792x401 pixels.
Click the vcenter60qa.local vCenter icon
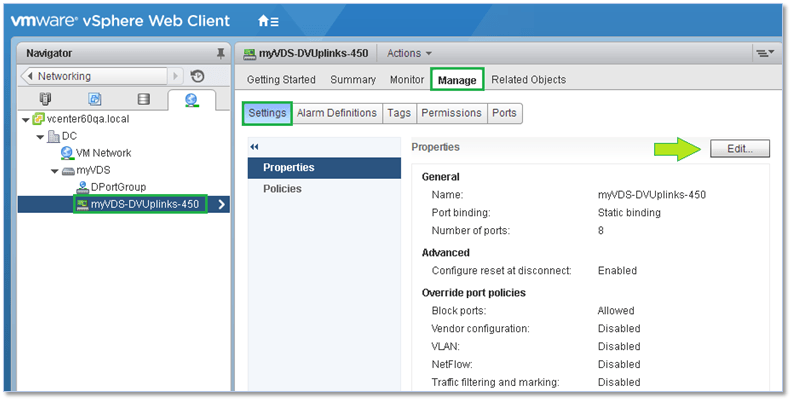point(38,119)
